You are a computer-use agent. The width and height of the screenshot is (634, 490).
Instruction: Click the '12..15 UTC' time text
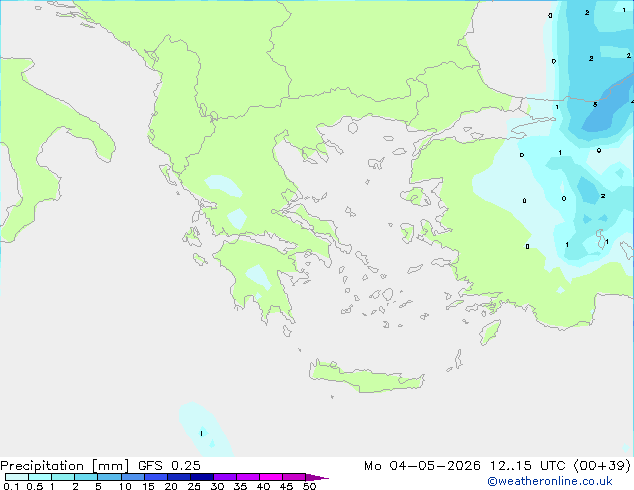527,466
